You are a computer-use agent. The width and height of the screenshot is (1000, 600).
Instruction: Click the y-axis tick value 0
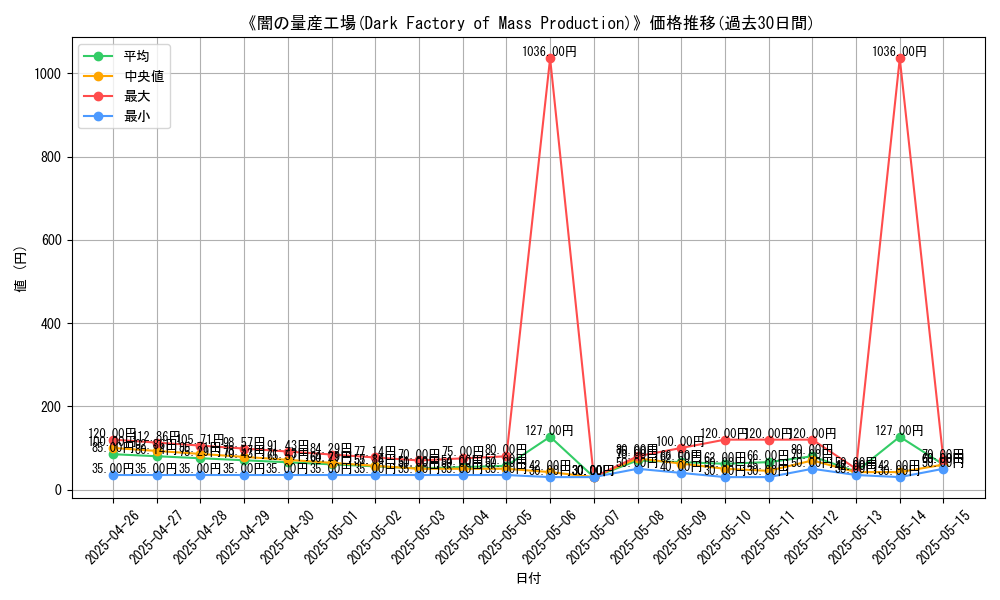(58, 490)
